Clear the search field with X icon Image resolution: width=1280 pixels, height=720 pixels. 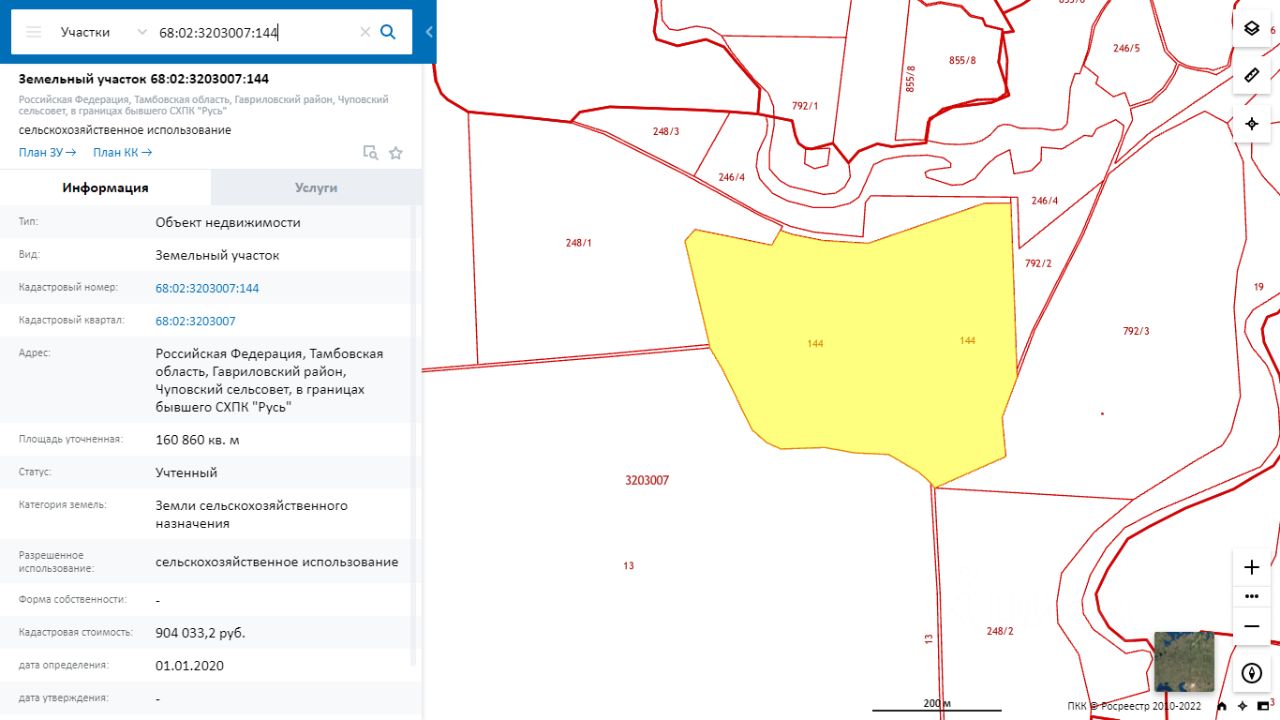pos(365,32)
